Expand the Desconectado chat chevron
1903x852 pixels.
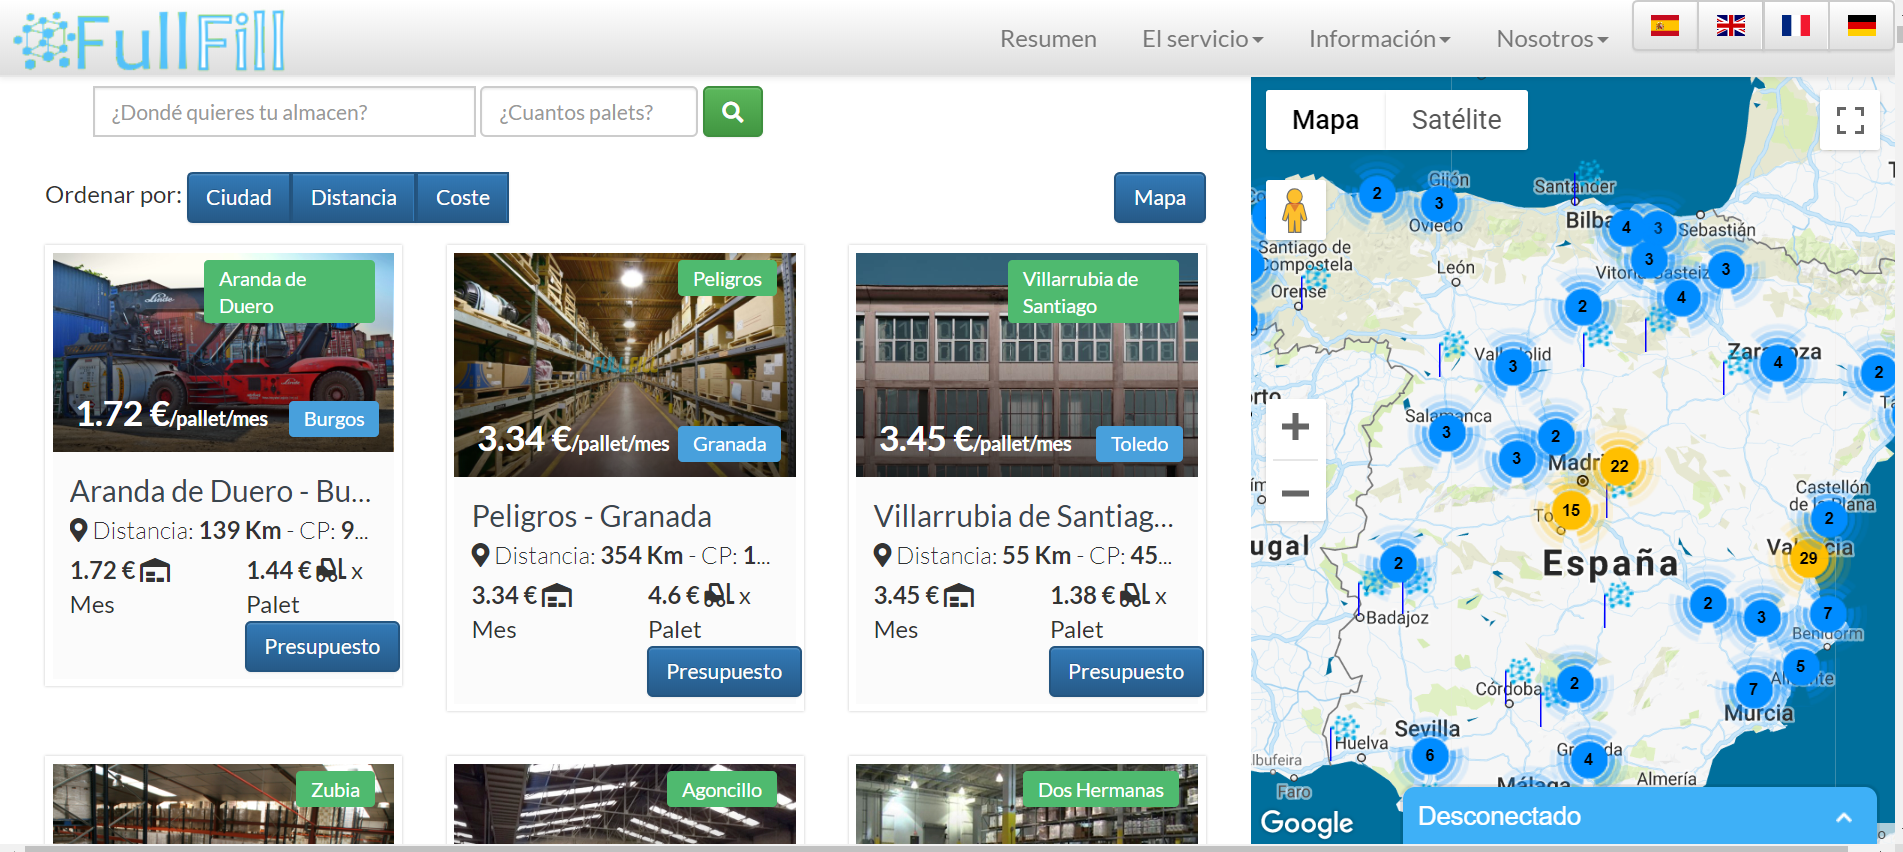coord(1843,817)
